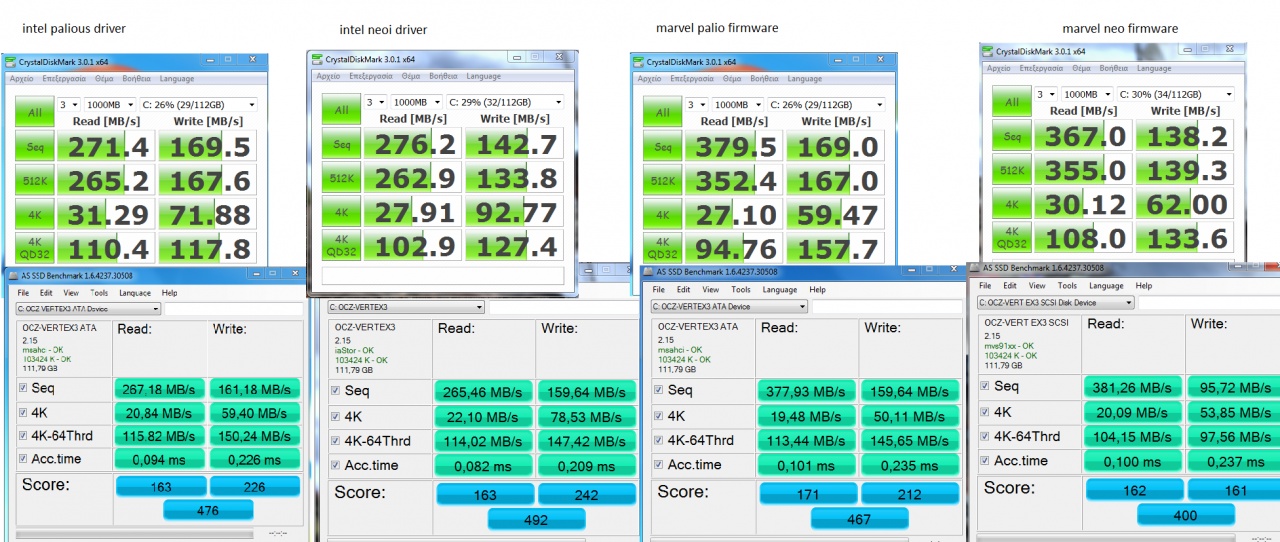Click empty status field below 102.9 row in CrystalDiskMark

click(443, 275)
